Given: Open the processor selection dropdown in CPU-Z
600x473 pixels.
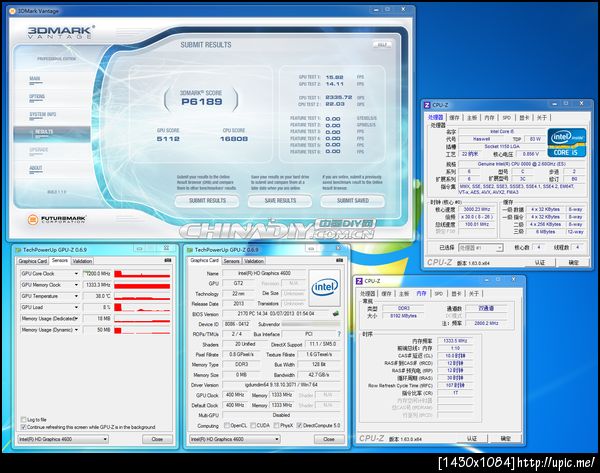Looking at the screenshot, I should coord(480,248).
